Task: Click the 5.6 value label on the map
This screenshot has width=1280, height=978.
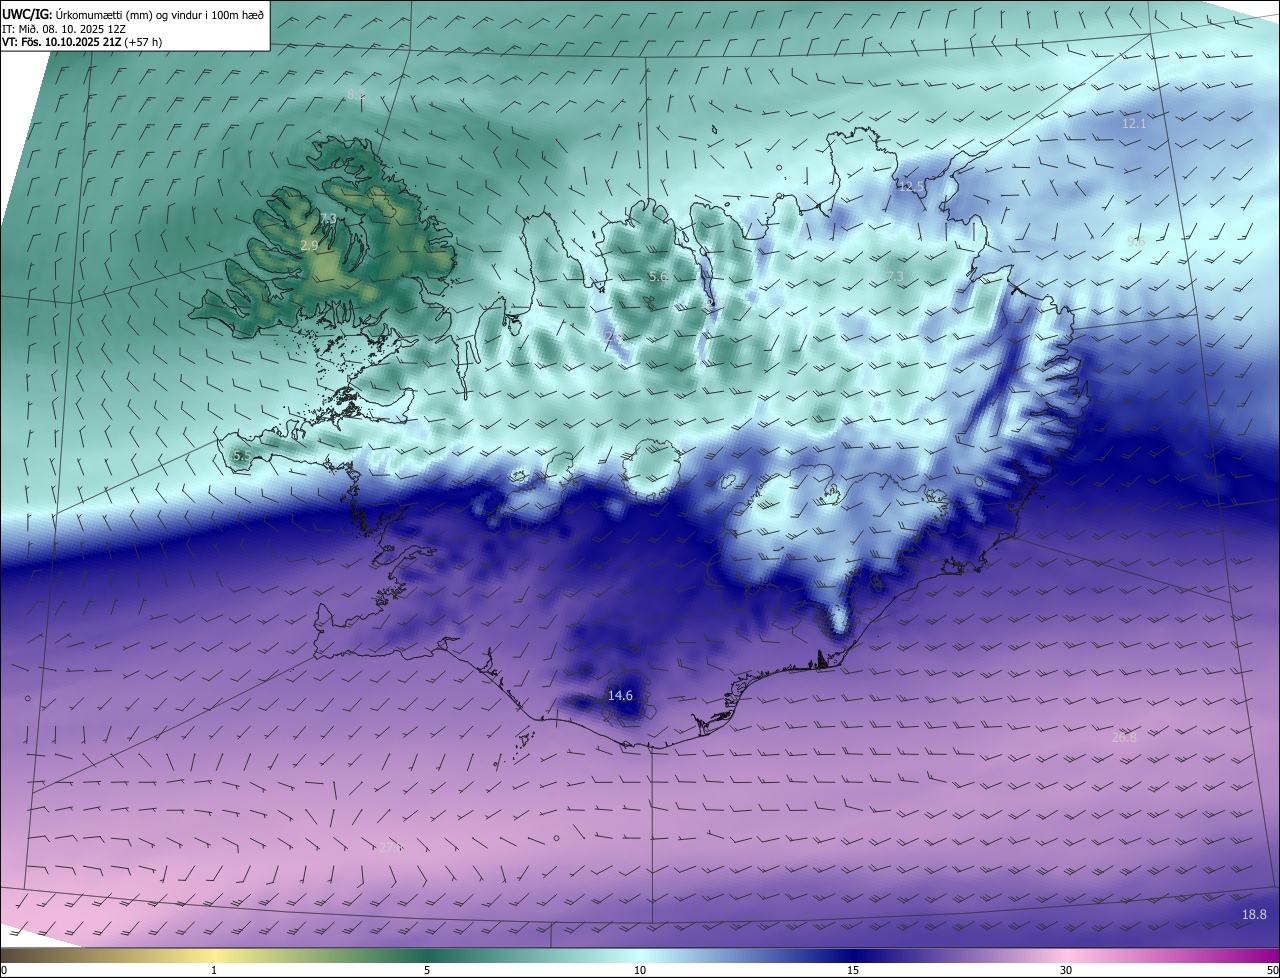Action: [658, 276]
